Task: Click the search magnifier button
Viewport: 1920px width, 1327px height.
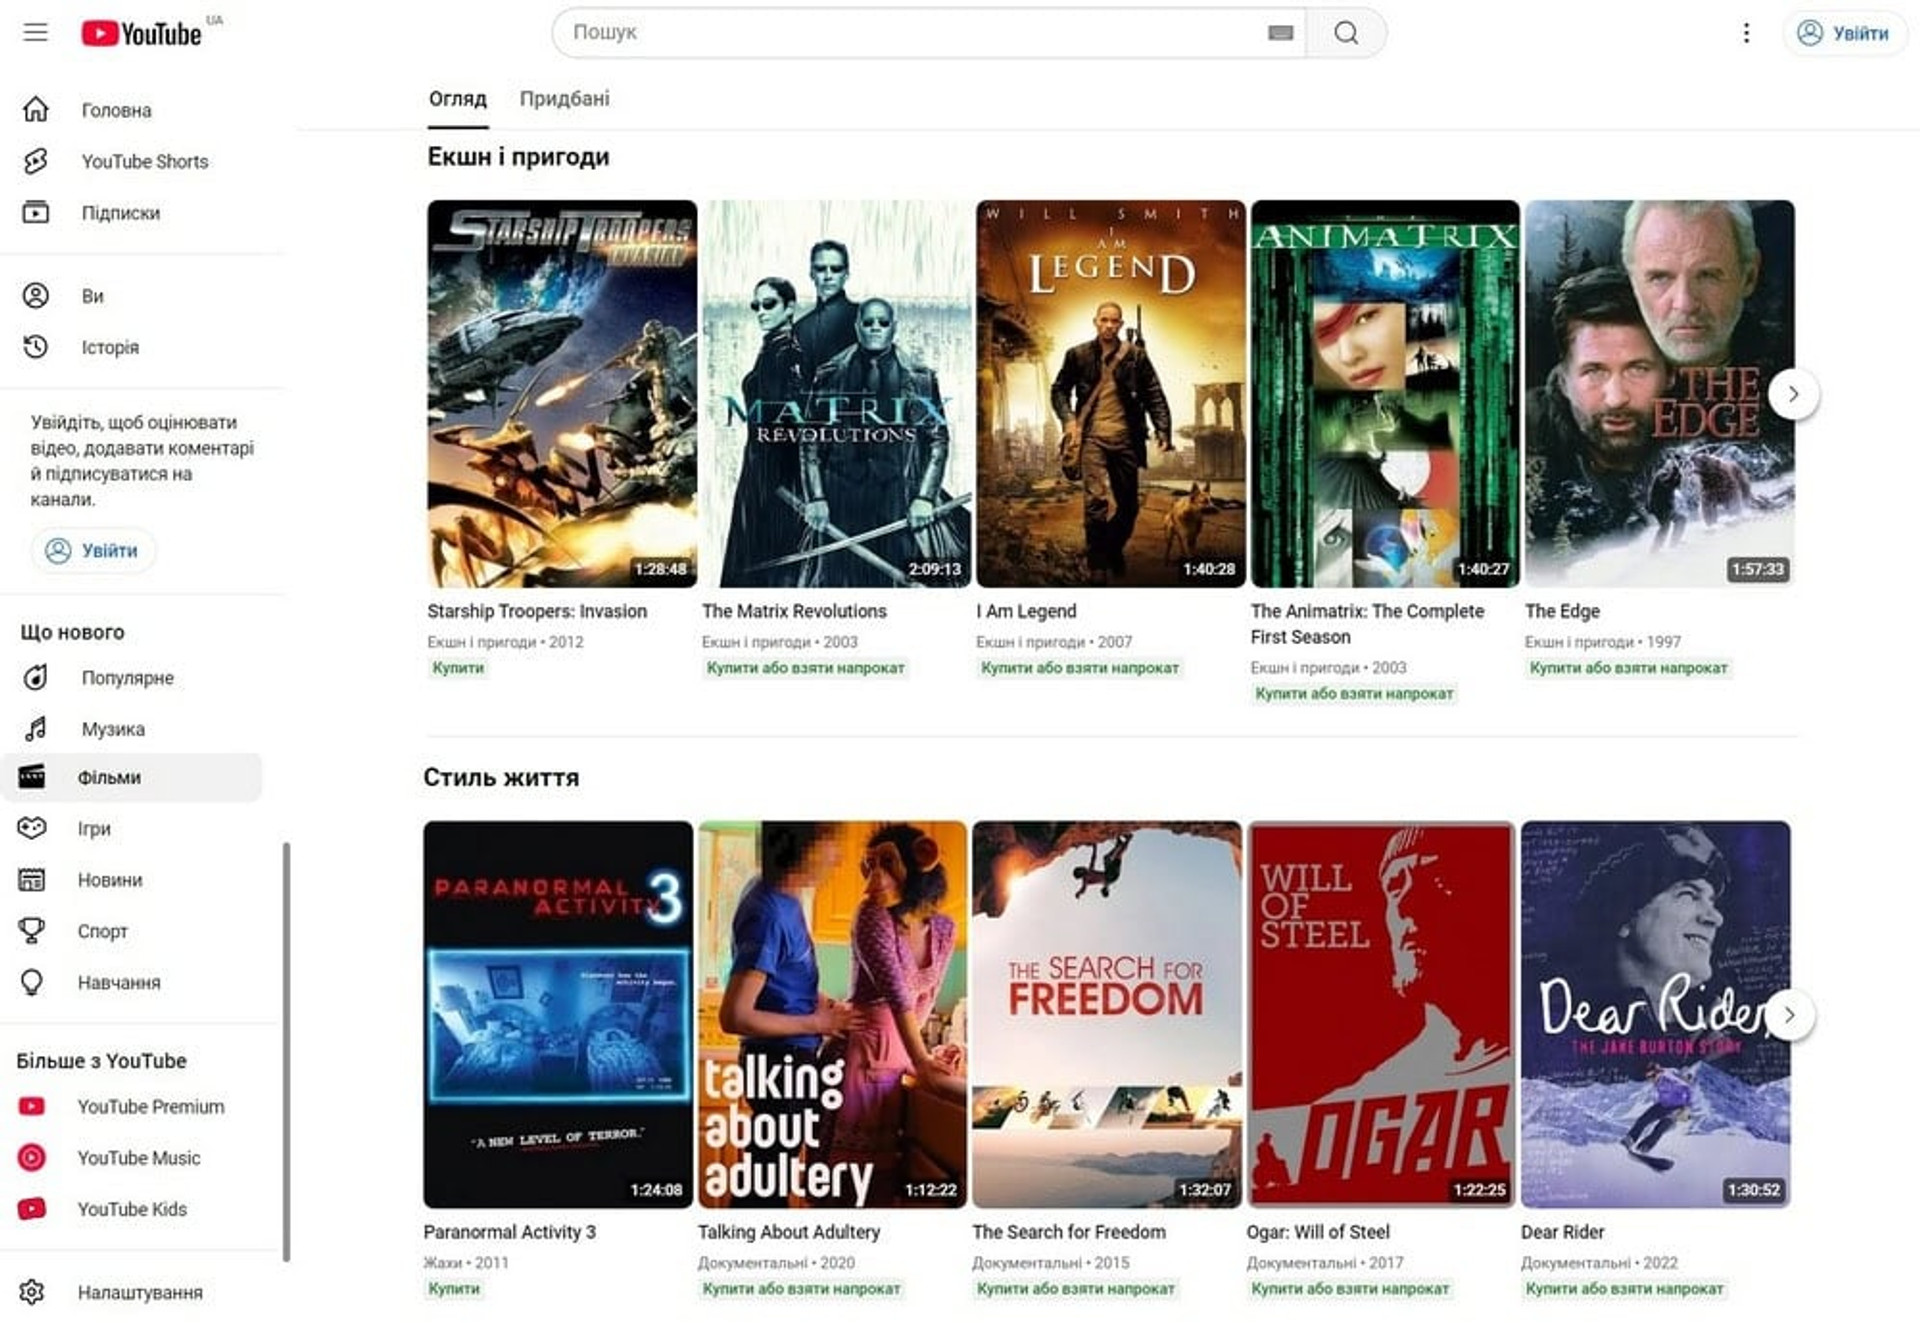Action: [1346, 33]
